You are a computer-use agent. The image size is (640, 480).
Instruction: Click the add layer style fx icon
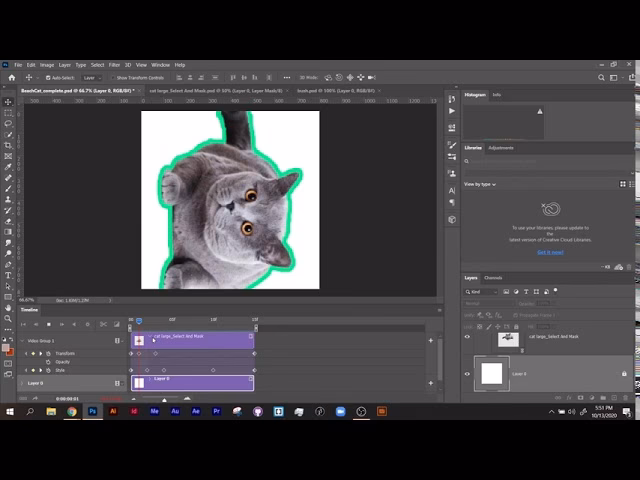[569, 398]
